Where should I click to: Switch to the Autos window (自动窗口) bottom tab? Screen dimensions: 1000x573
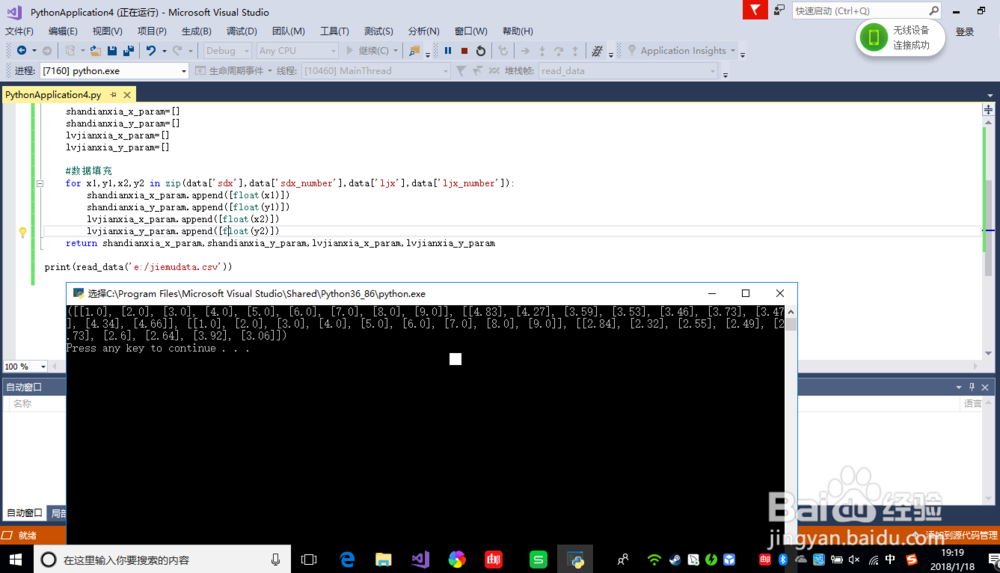pos(24,512)
